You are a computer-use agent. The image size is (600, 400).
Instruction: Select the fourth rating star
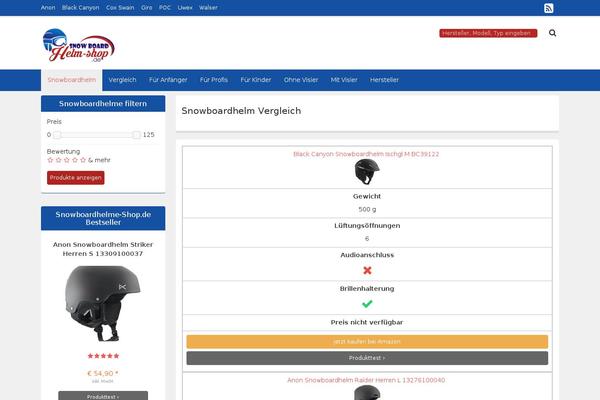75,160
